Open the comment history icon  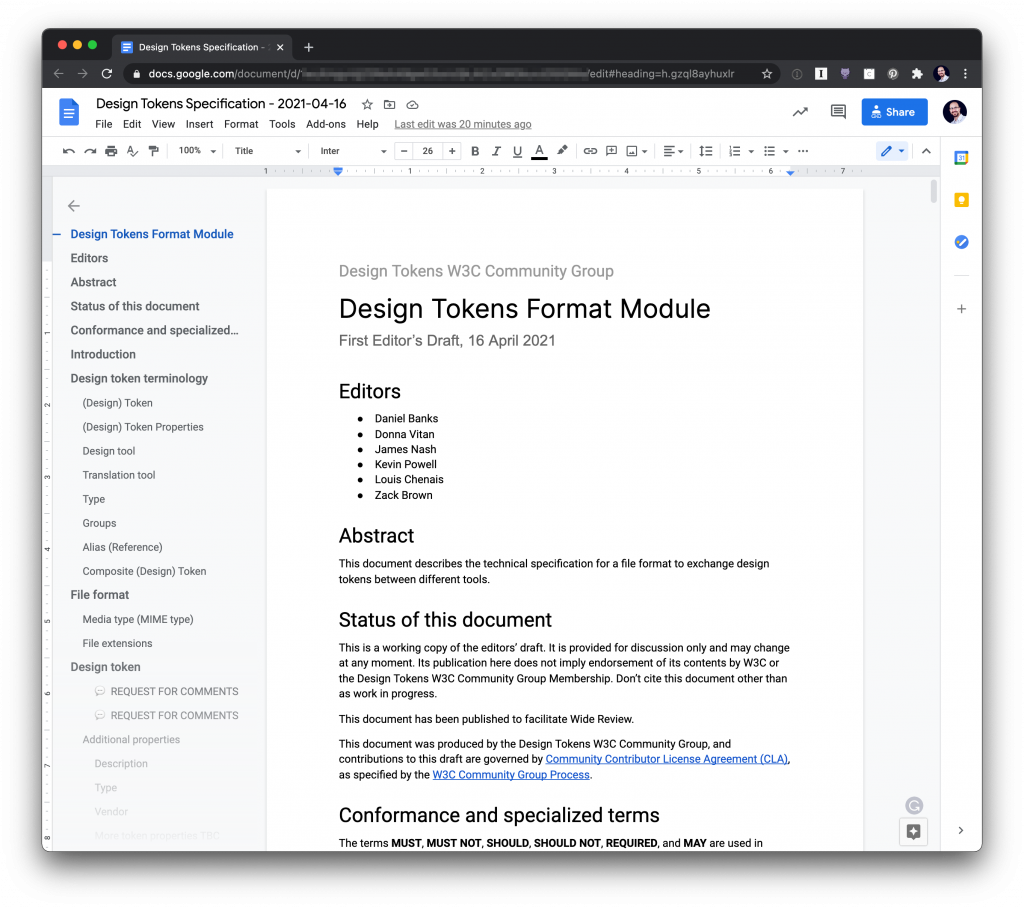point(838,112)
